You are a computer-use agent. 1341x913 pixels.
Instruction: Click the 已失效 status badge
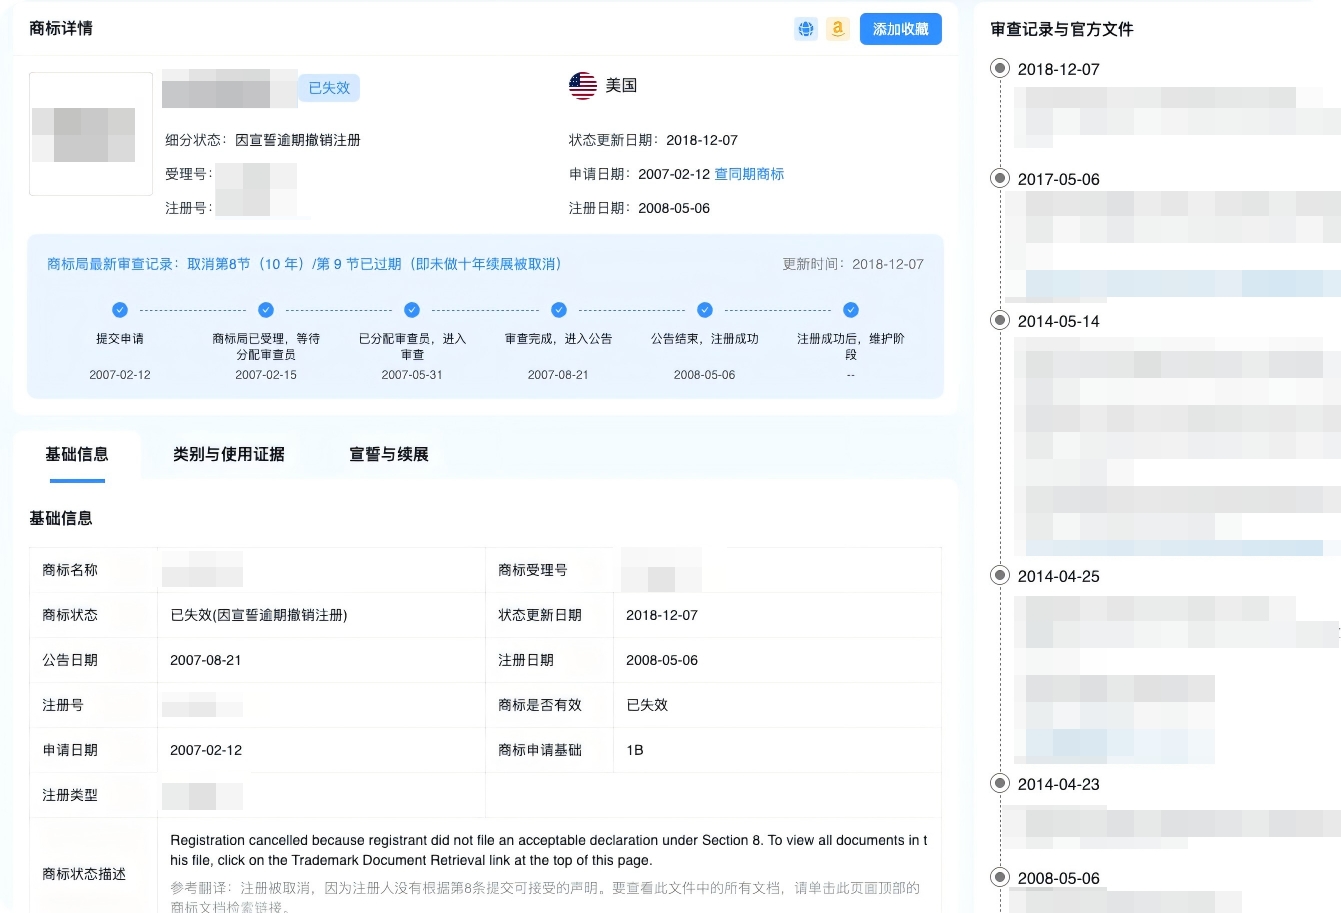[329, 88]
